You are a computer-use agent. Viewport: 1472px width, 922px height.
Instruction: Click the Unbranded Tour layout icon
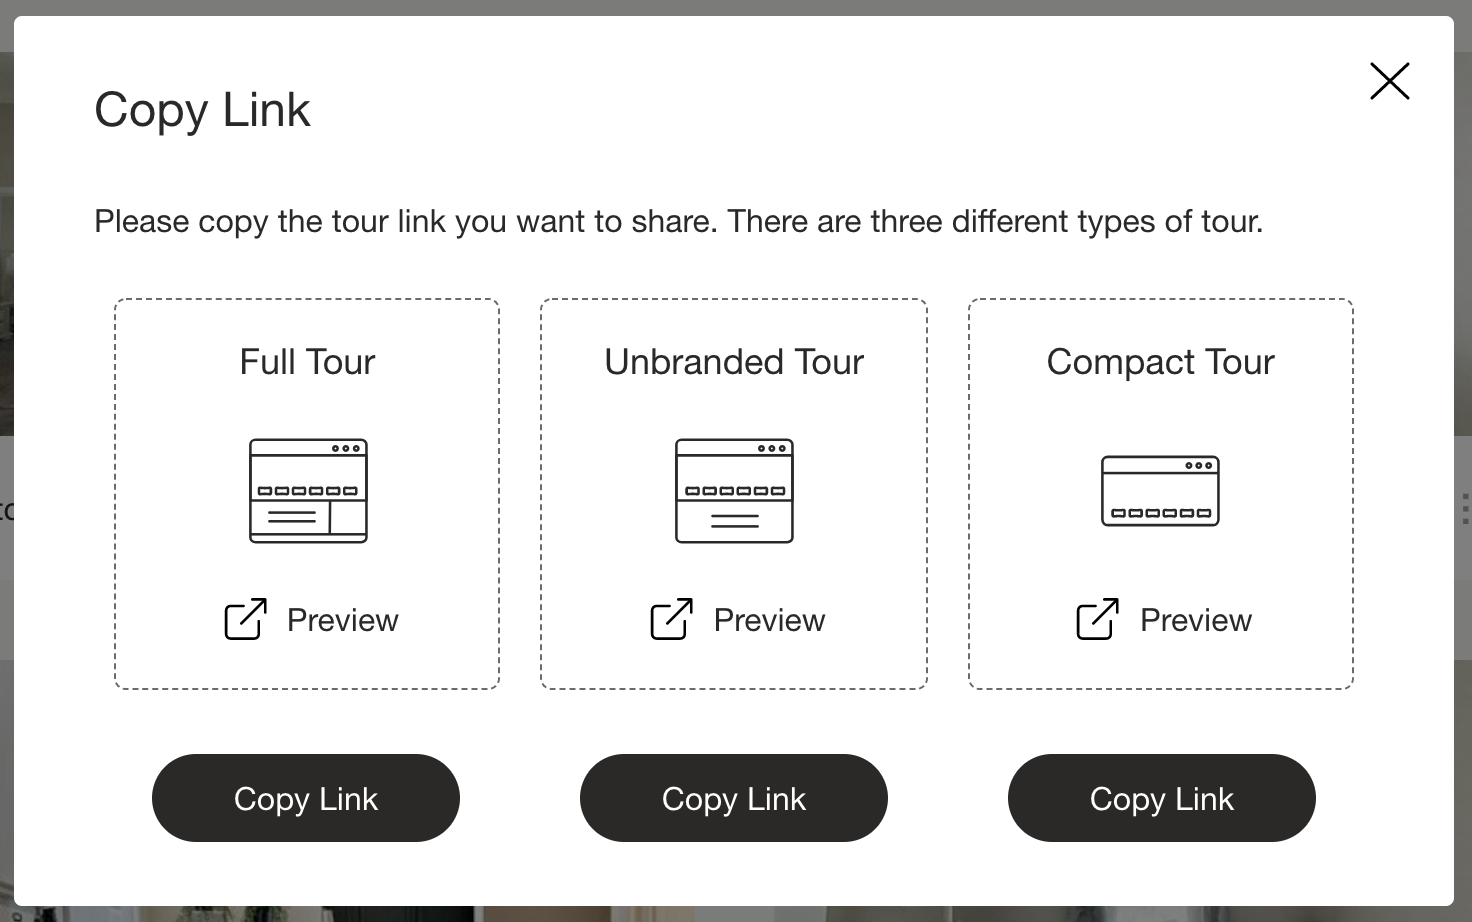click(x=734, y=491)
